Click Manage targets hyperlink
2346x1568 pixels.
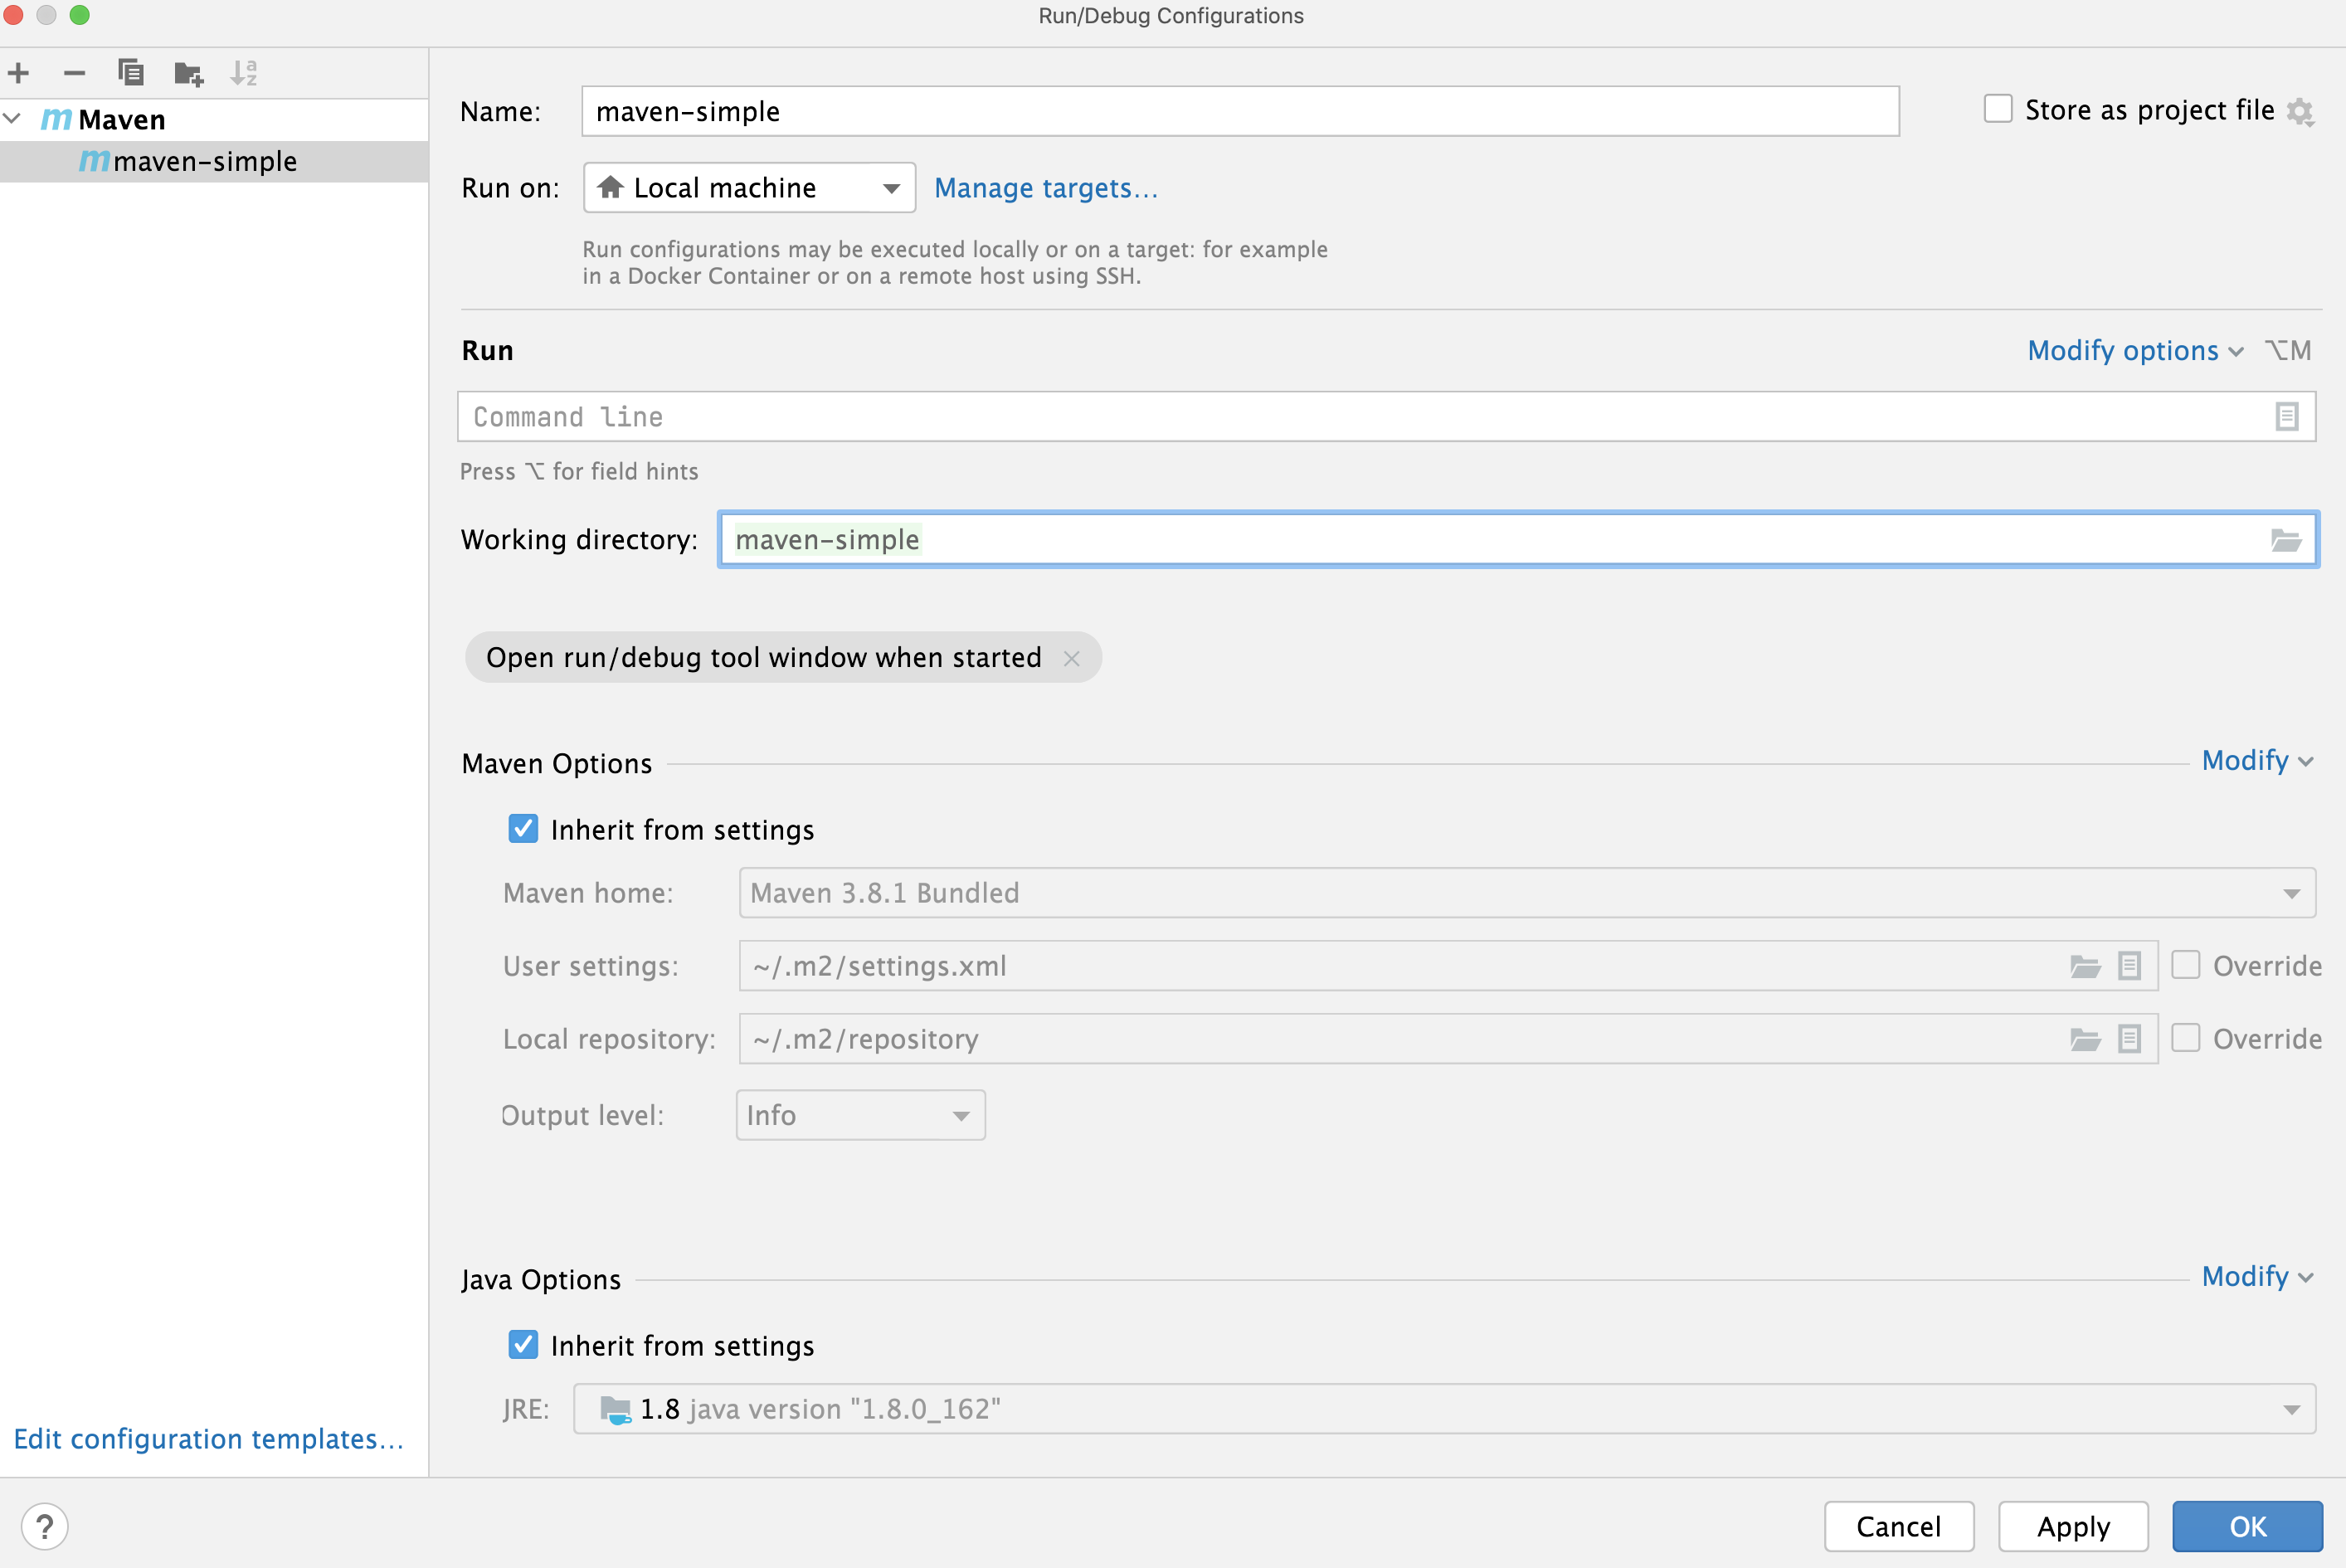(x=1044, y=187)
